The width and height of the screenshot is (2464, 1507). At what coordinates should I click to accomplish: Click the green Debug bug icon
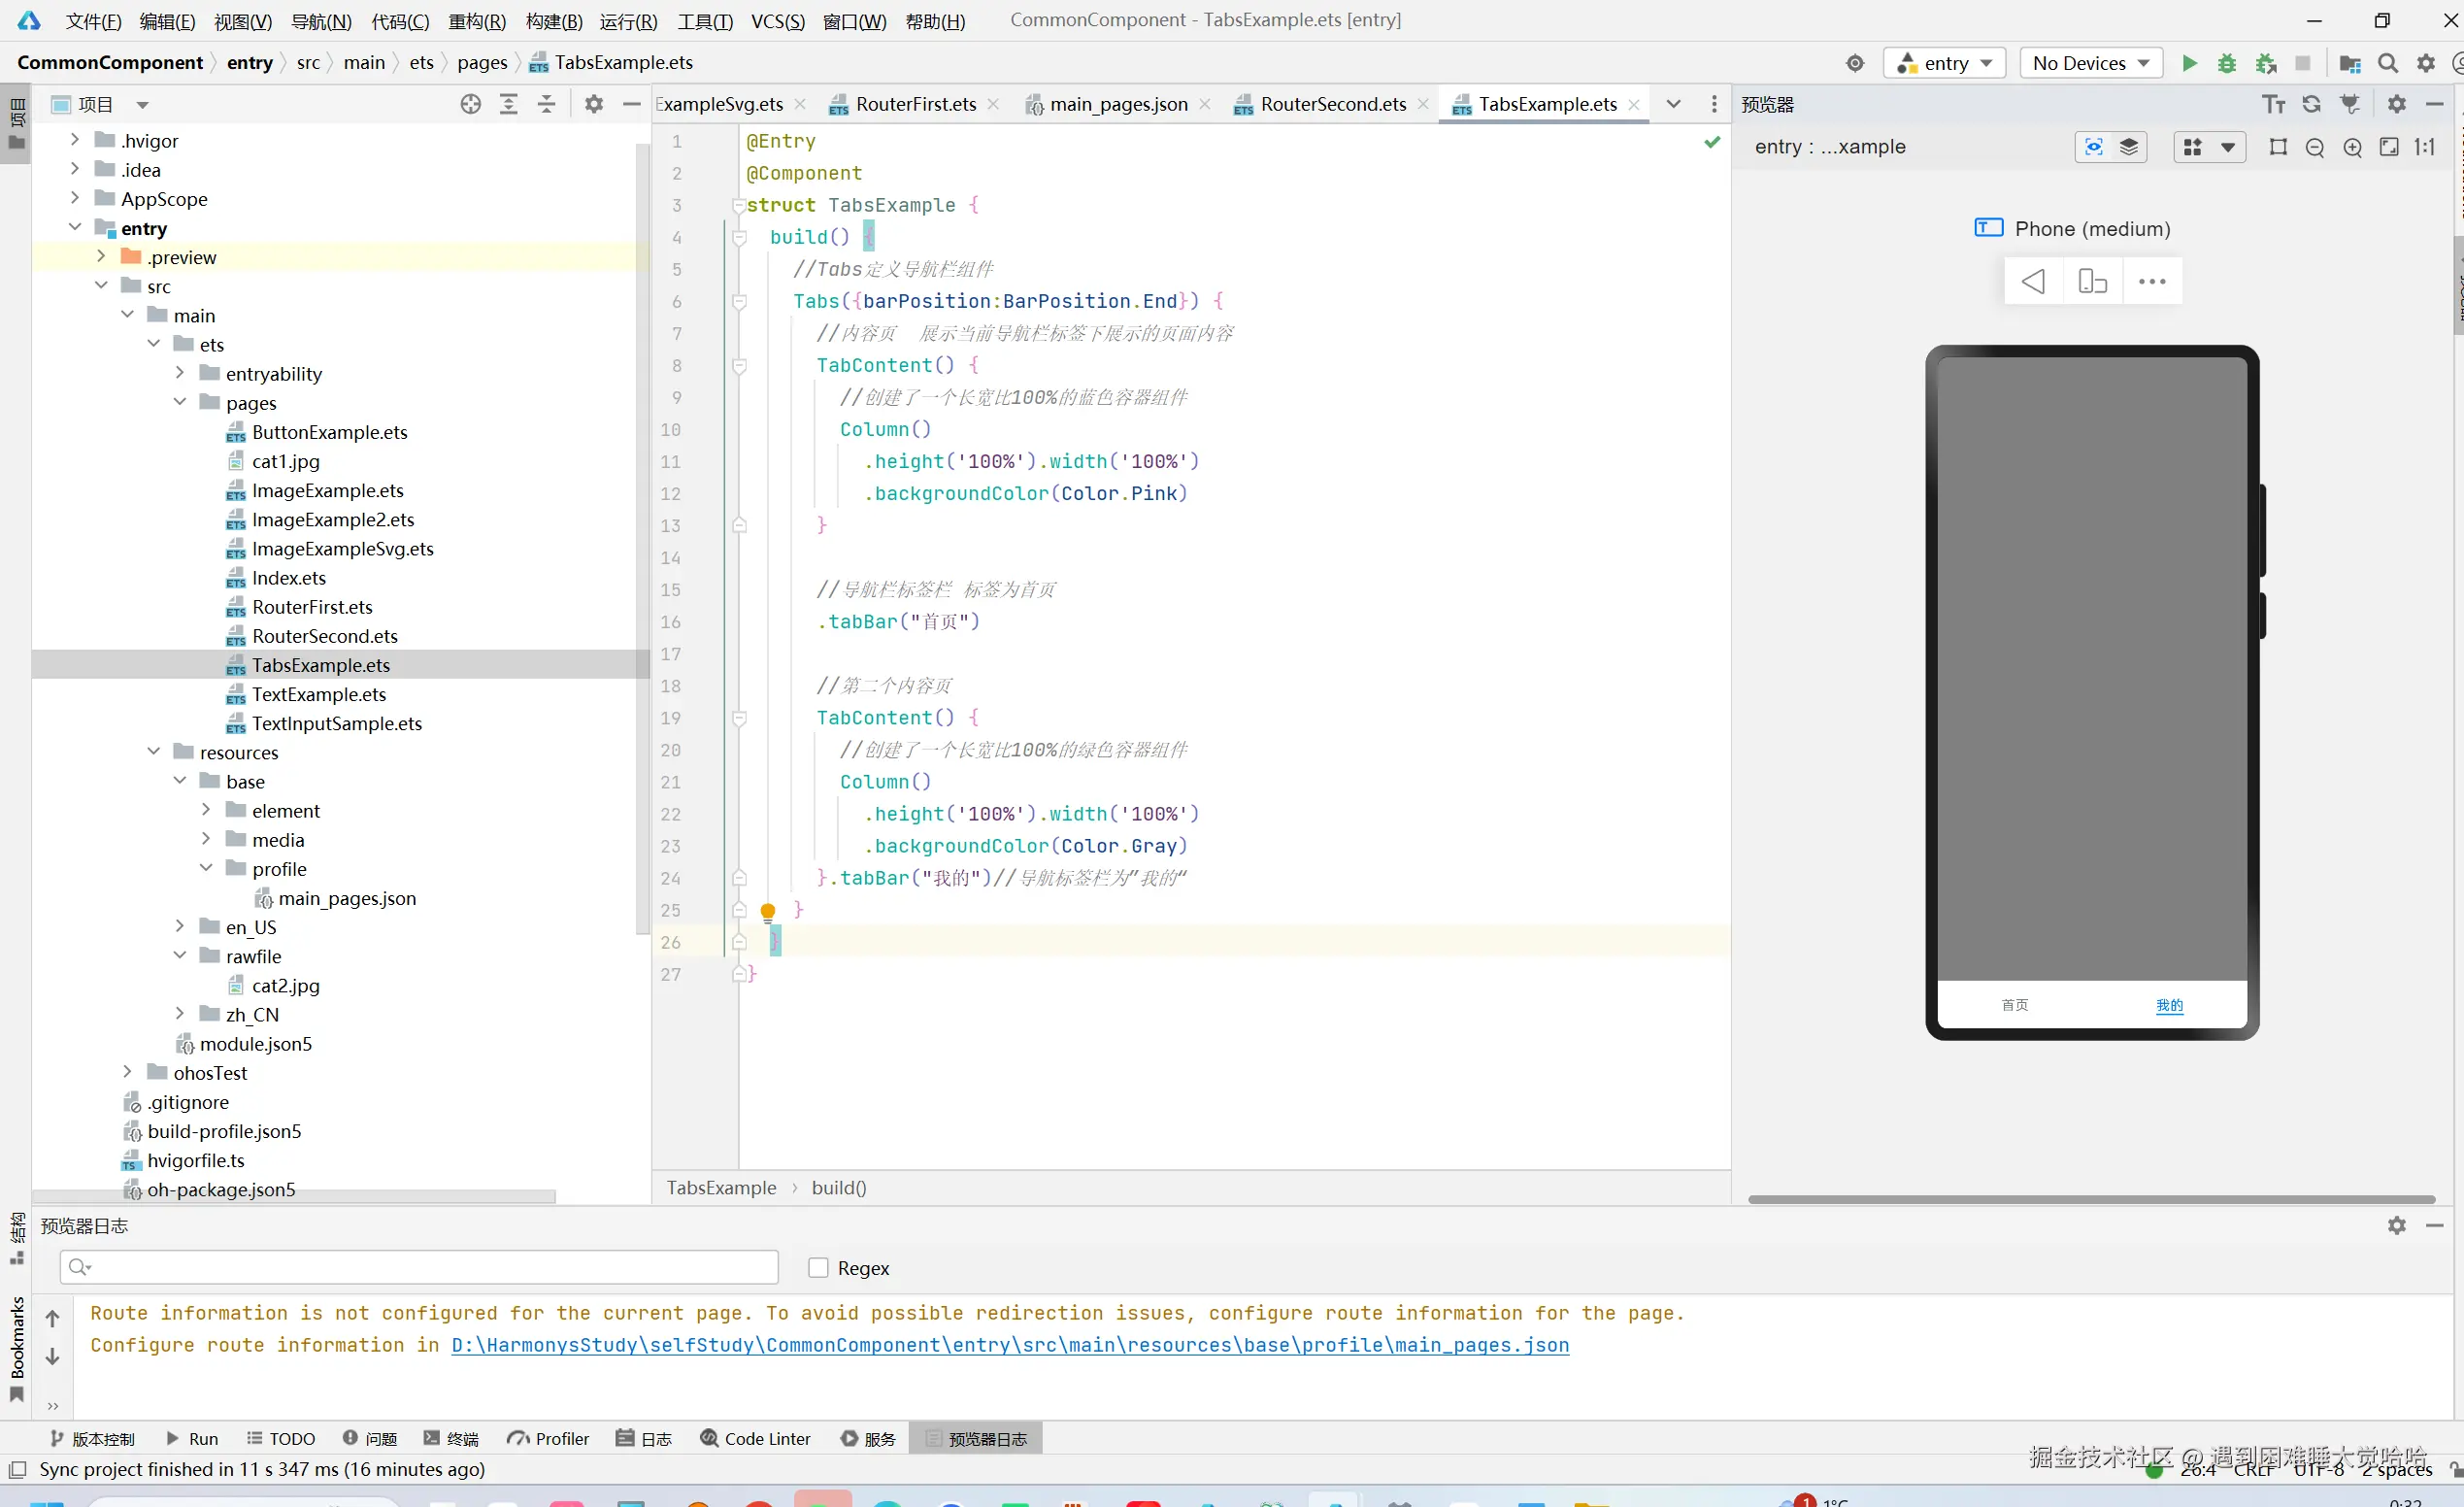tap(2227, 63)
